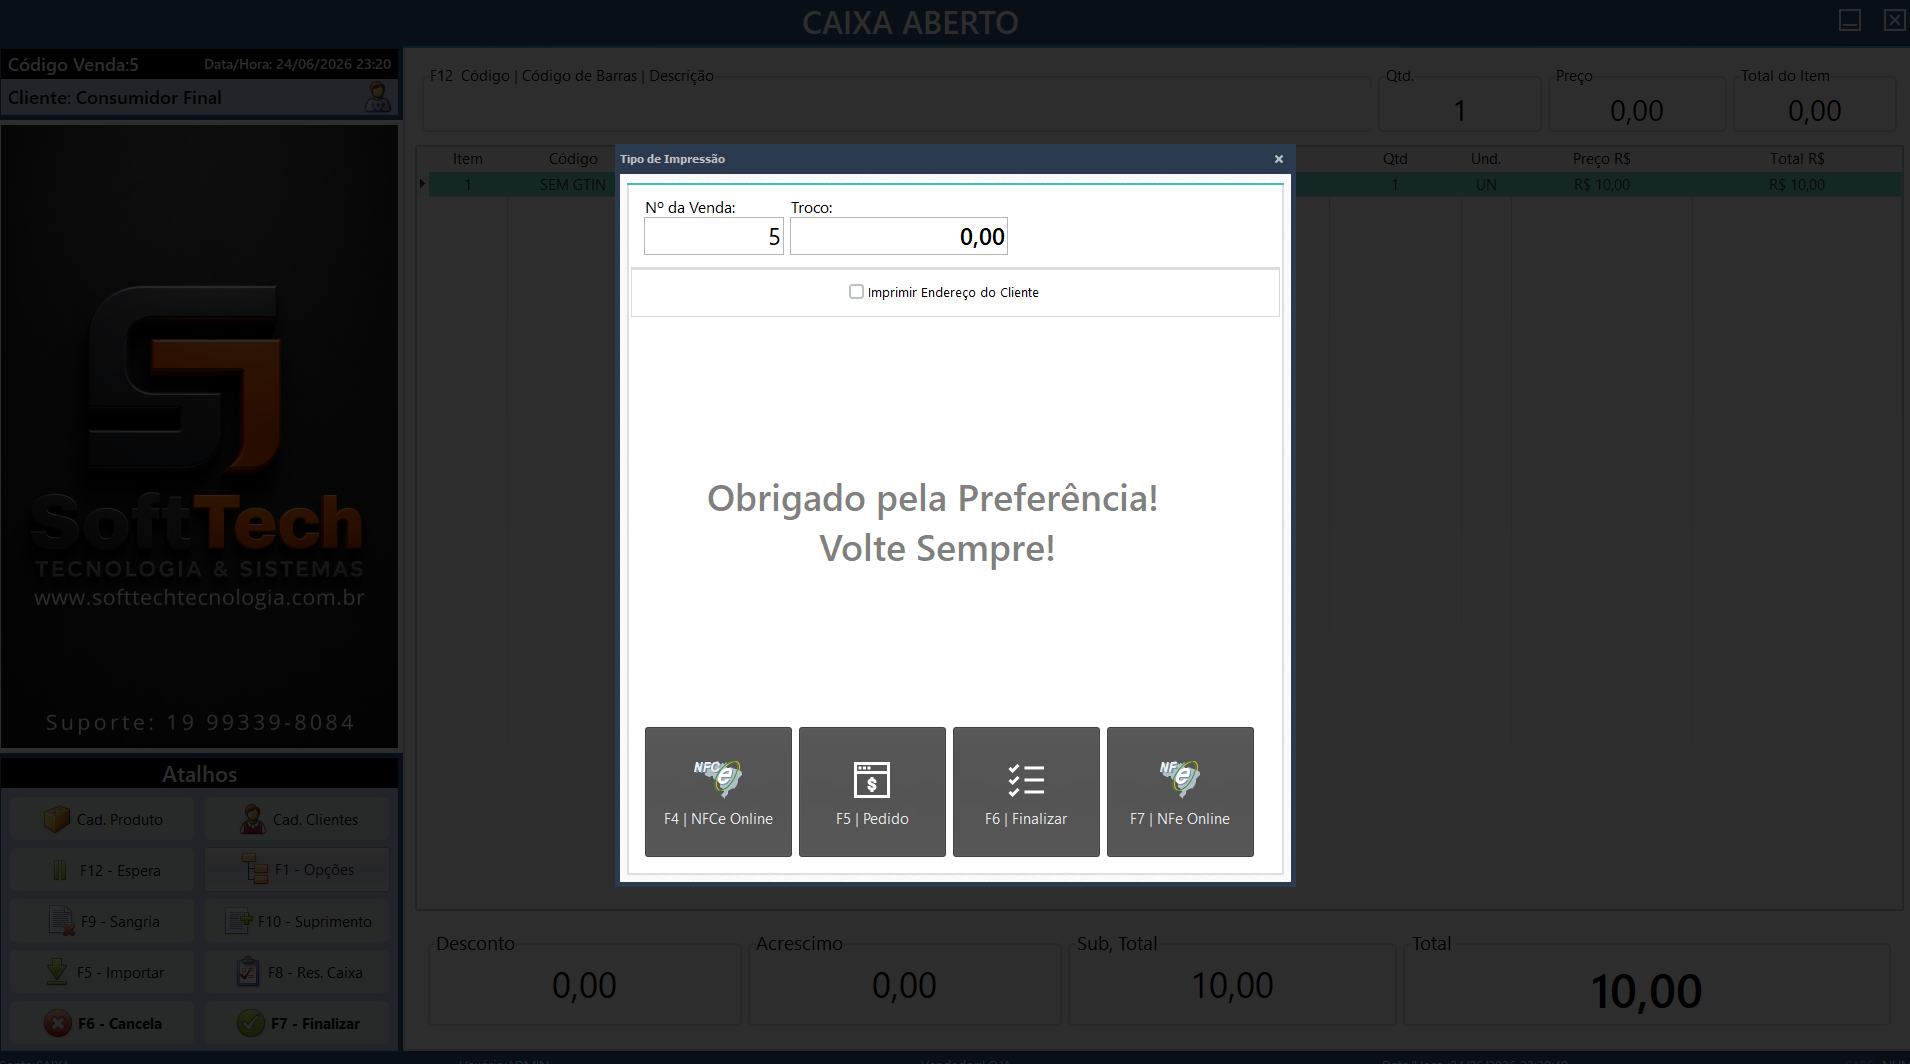Select the F6 Finalizar button in dialog

pyautogui.click(x=1026, y=791)
